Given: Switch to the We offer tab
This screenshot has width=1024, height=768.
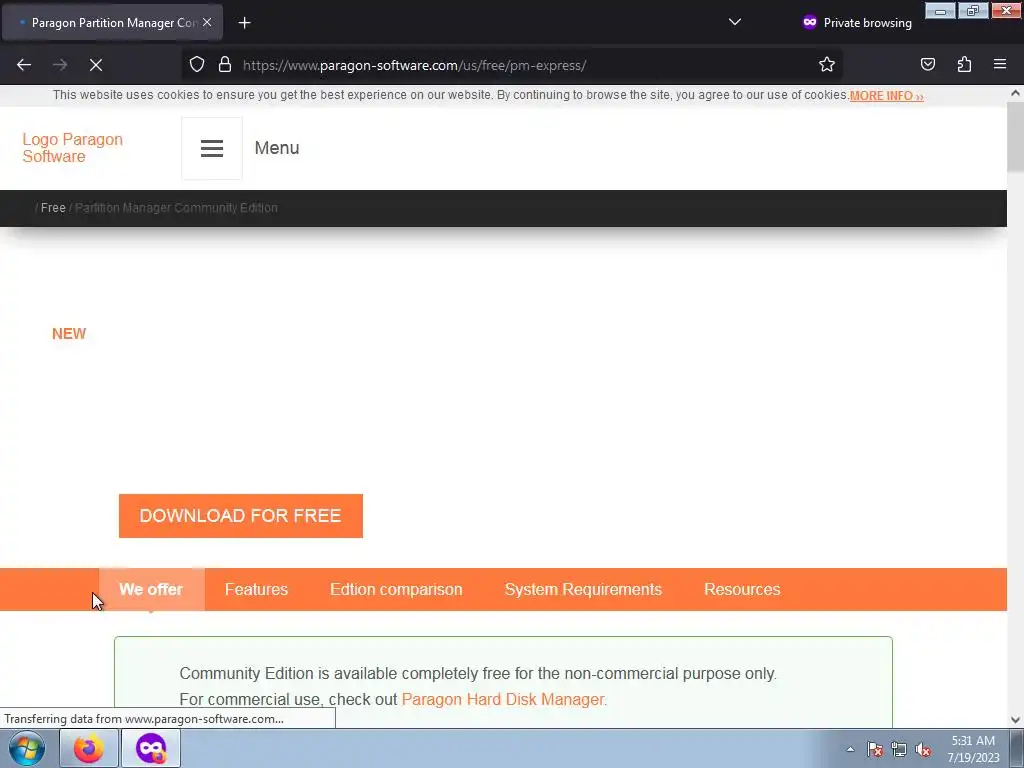Looking at the screenshot, I should (x=151, y=589).
